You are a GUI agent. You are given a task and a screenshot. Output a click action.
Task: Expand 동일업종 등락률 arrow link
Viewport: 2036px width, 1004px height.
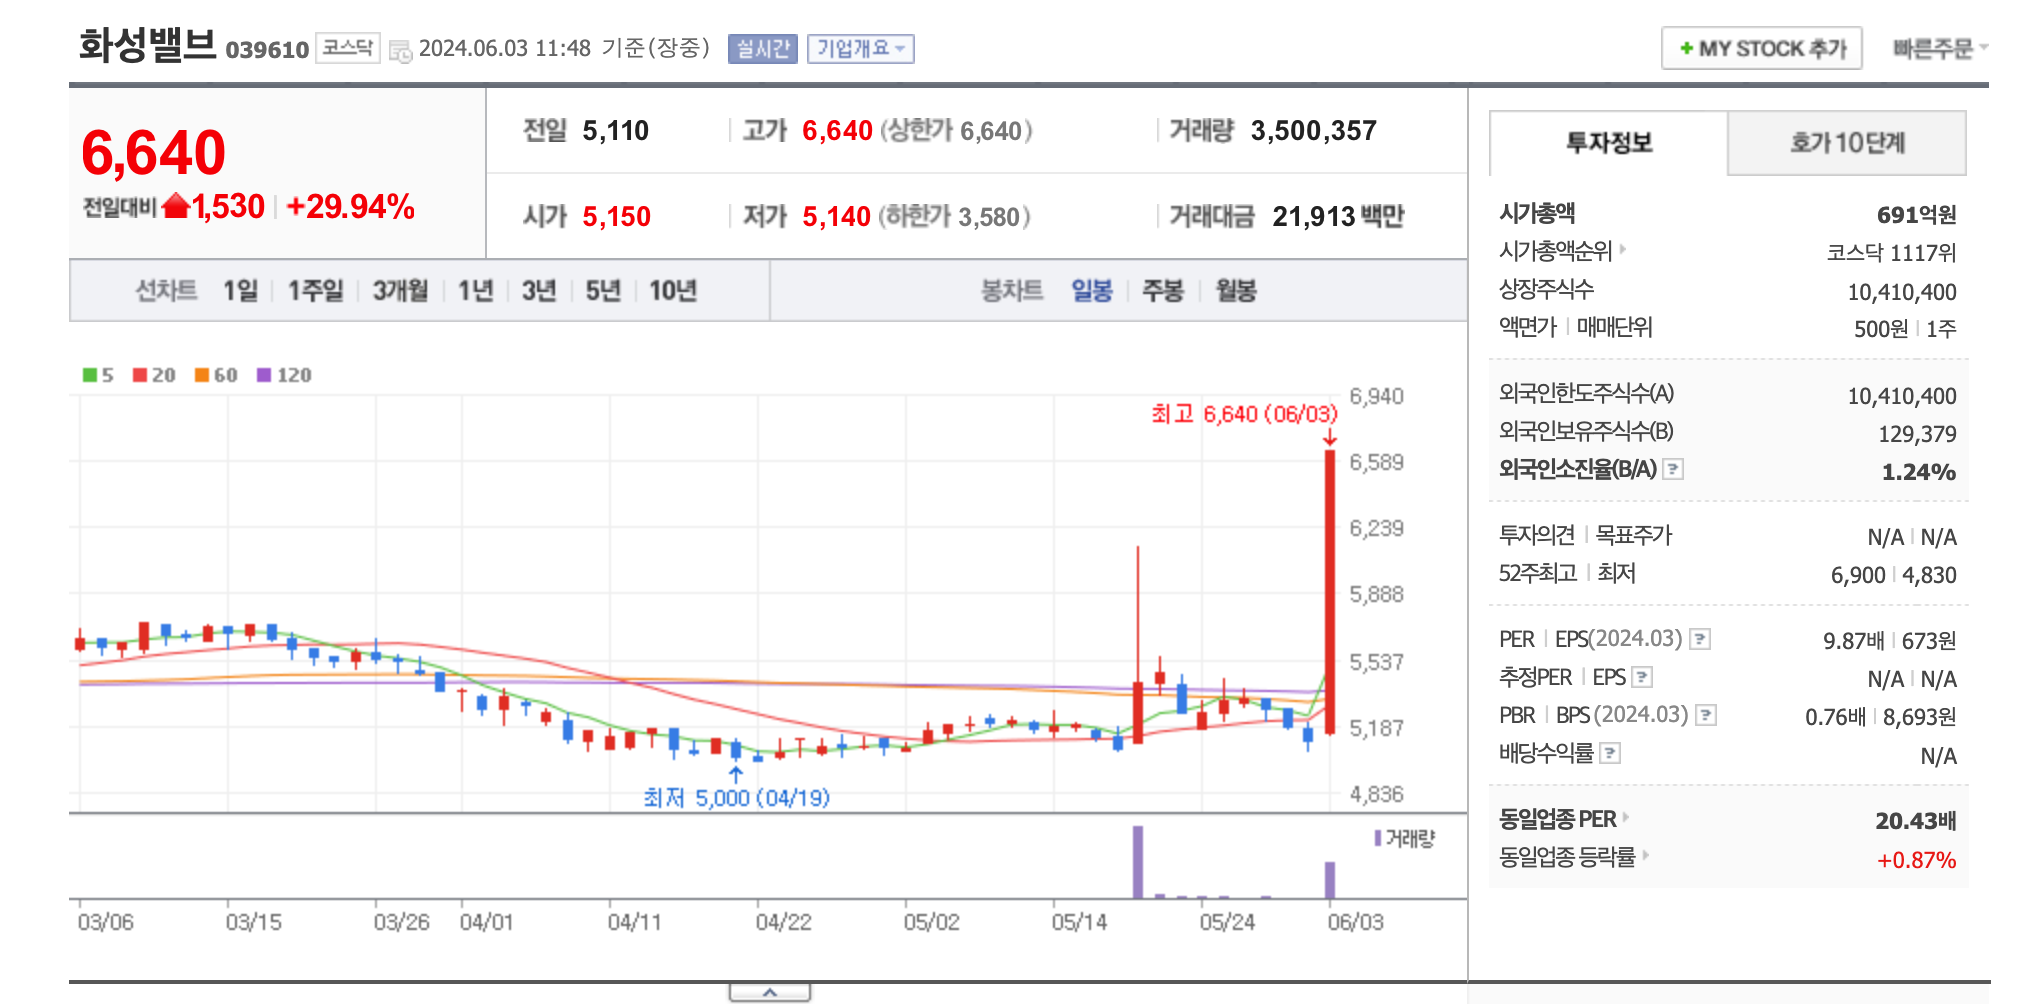point(1645,856)
